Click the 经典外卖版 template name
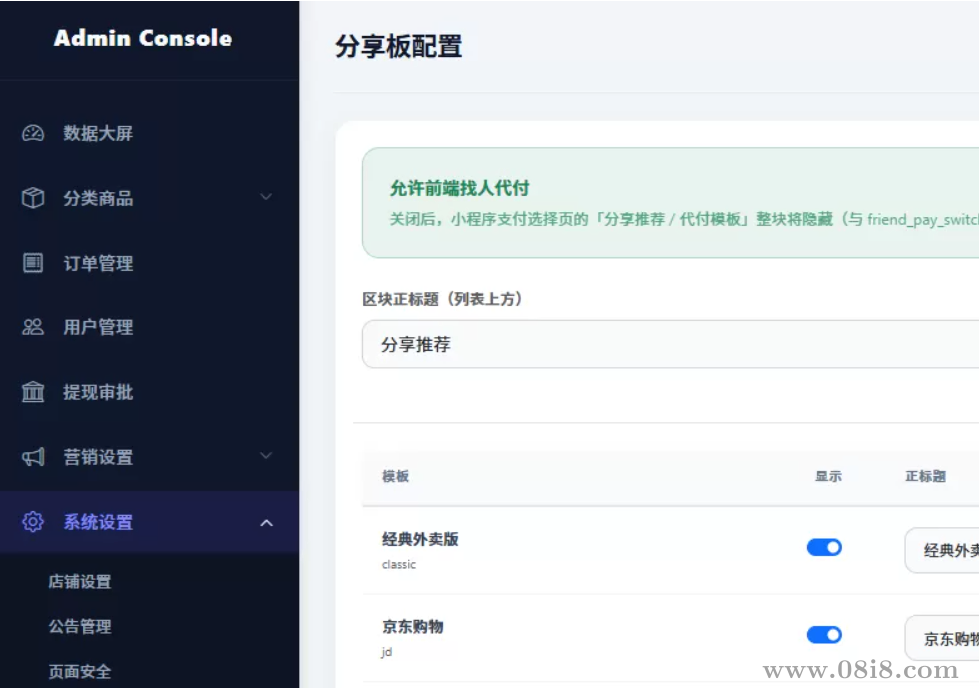The width and height of the screenshot is (979, 688). tap(420, 539)
